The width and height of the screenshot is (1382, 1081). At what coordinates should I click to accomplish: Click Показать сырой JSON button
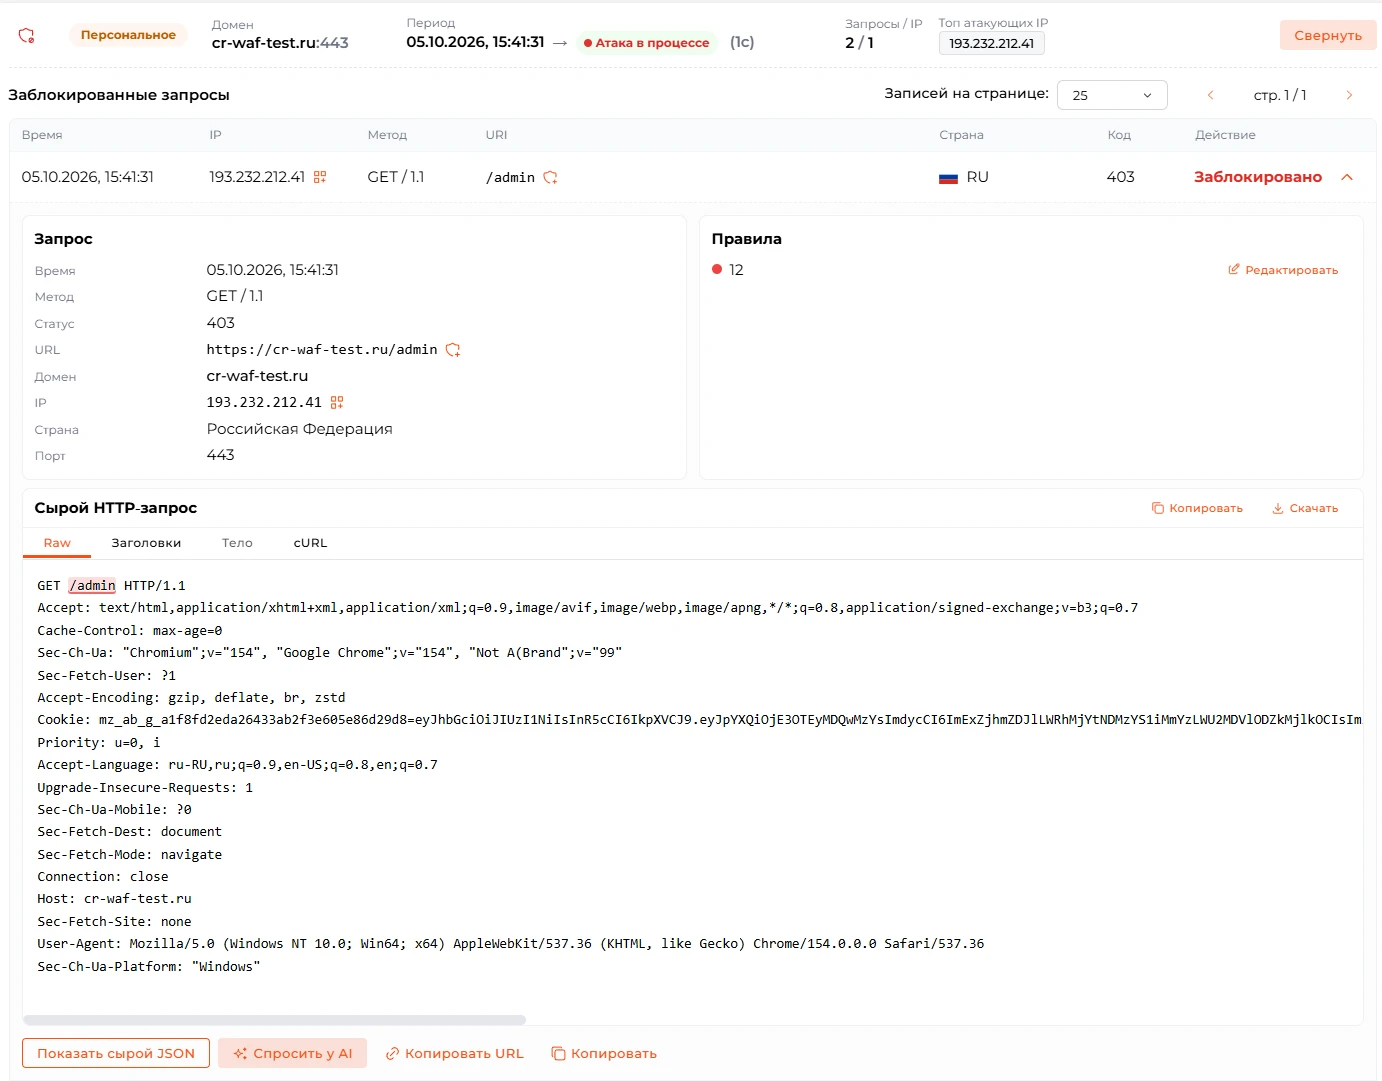[116, 1053]
